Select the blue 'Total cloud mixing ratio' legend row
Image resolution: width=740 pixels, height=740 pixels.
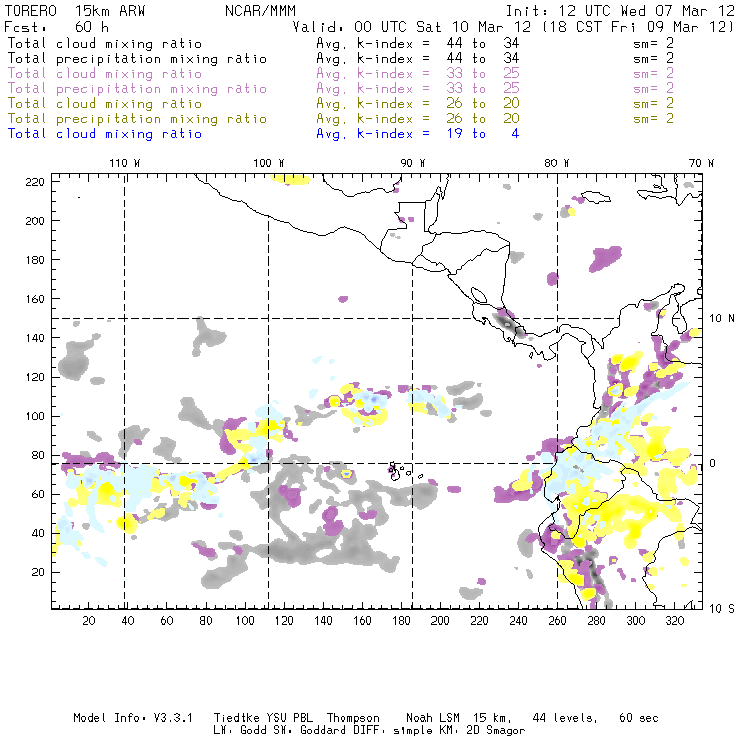[x=263, y=134]
